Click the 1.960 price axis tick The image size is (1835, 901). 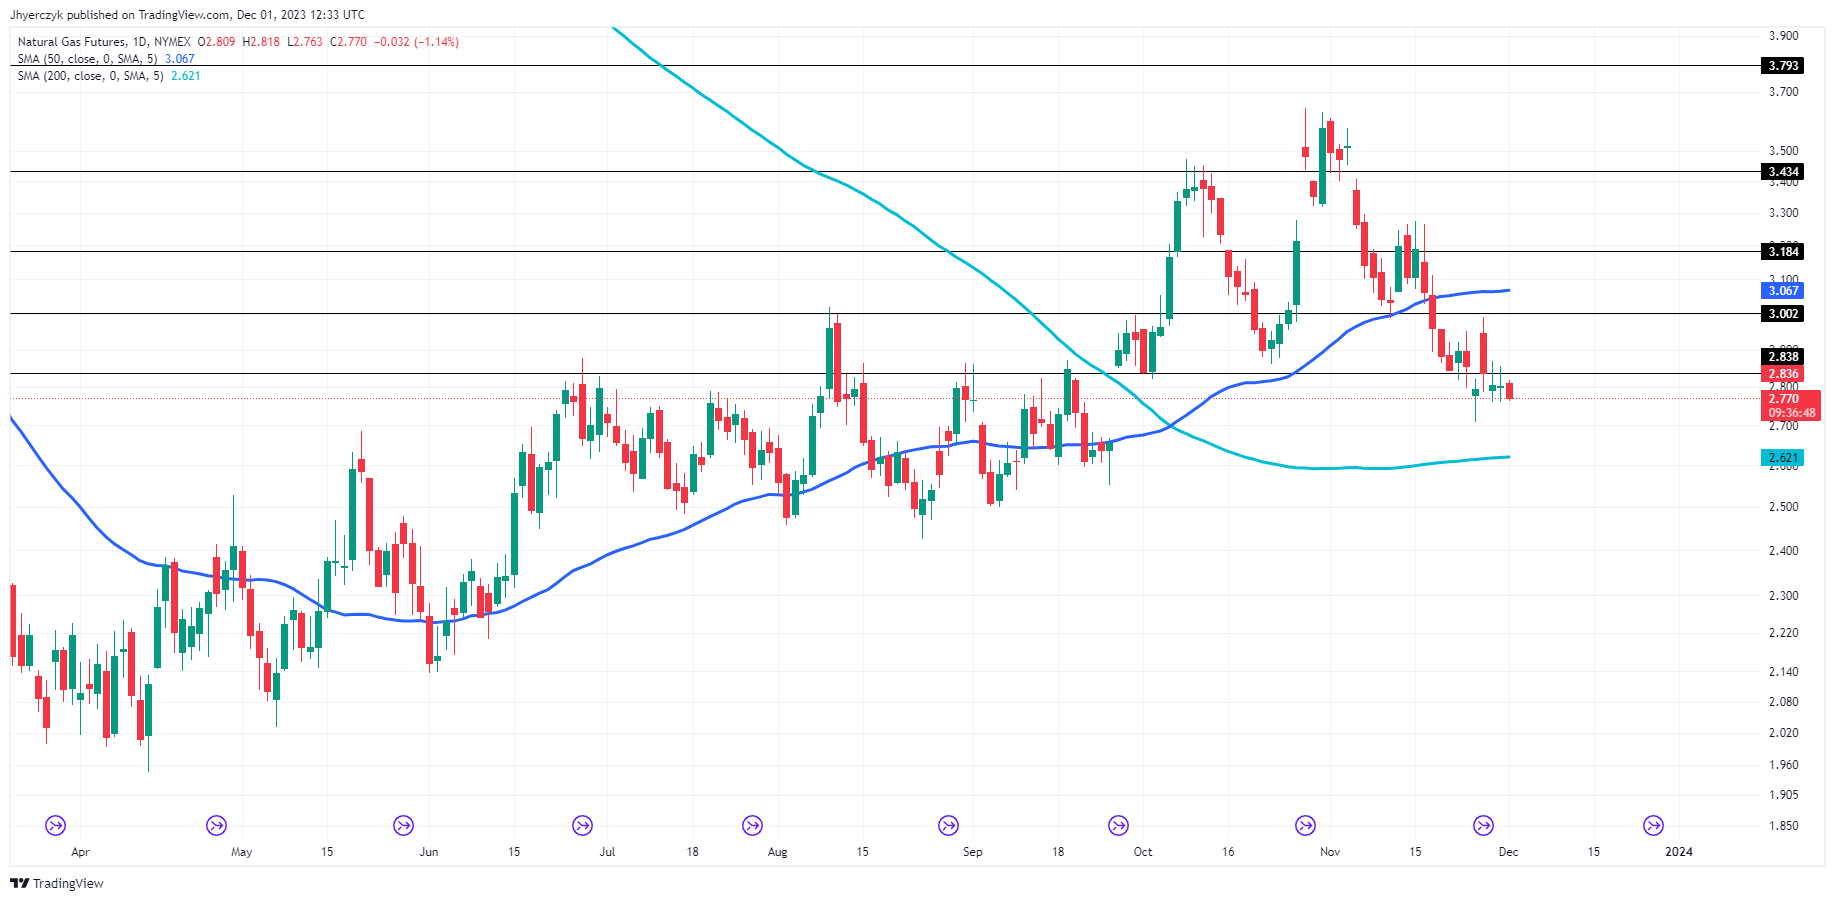click(x=1783, y=765)
